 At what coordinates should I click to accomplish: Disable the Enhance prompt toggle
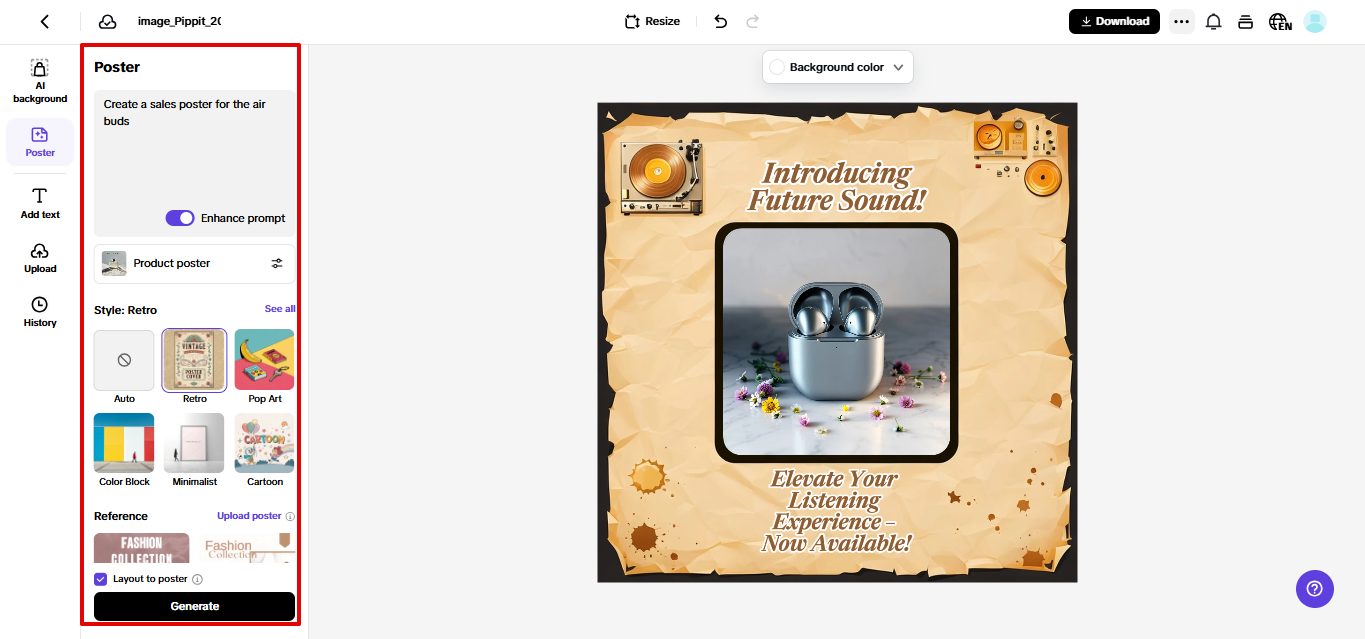[x=180, y=217]
